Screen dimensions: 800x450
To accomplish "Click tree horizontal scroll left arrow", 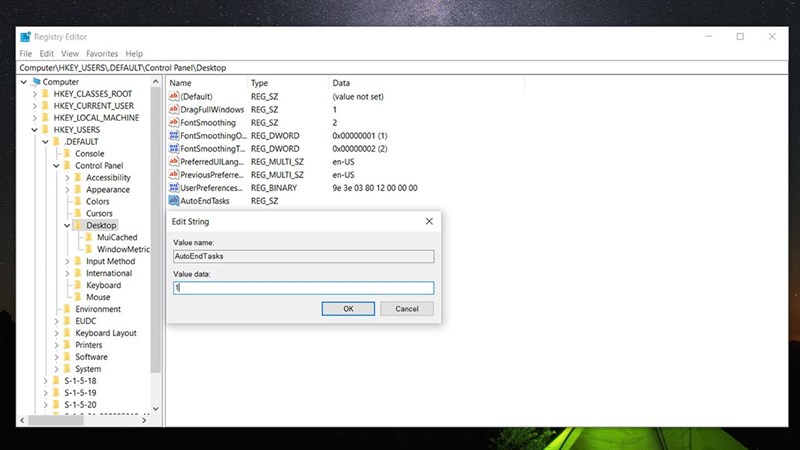I will [x=22, y=420].
